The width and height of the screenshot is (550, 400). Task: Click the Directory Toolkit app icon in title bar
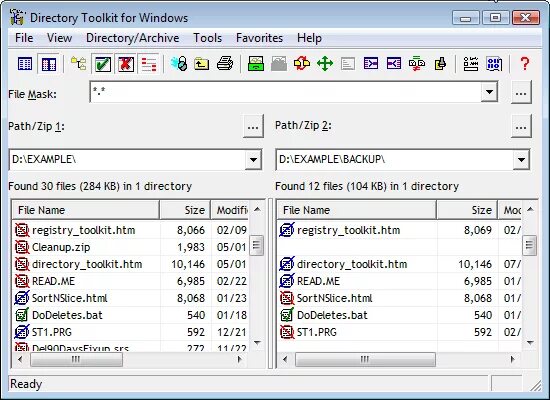coord(18,18)
